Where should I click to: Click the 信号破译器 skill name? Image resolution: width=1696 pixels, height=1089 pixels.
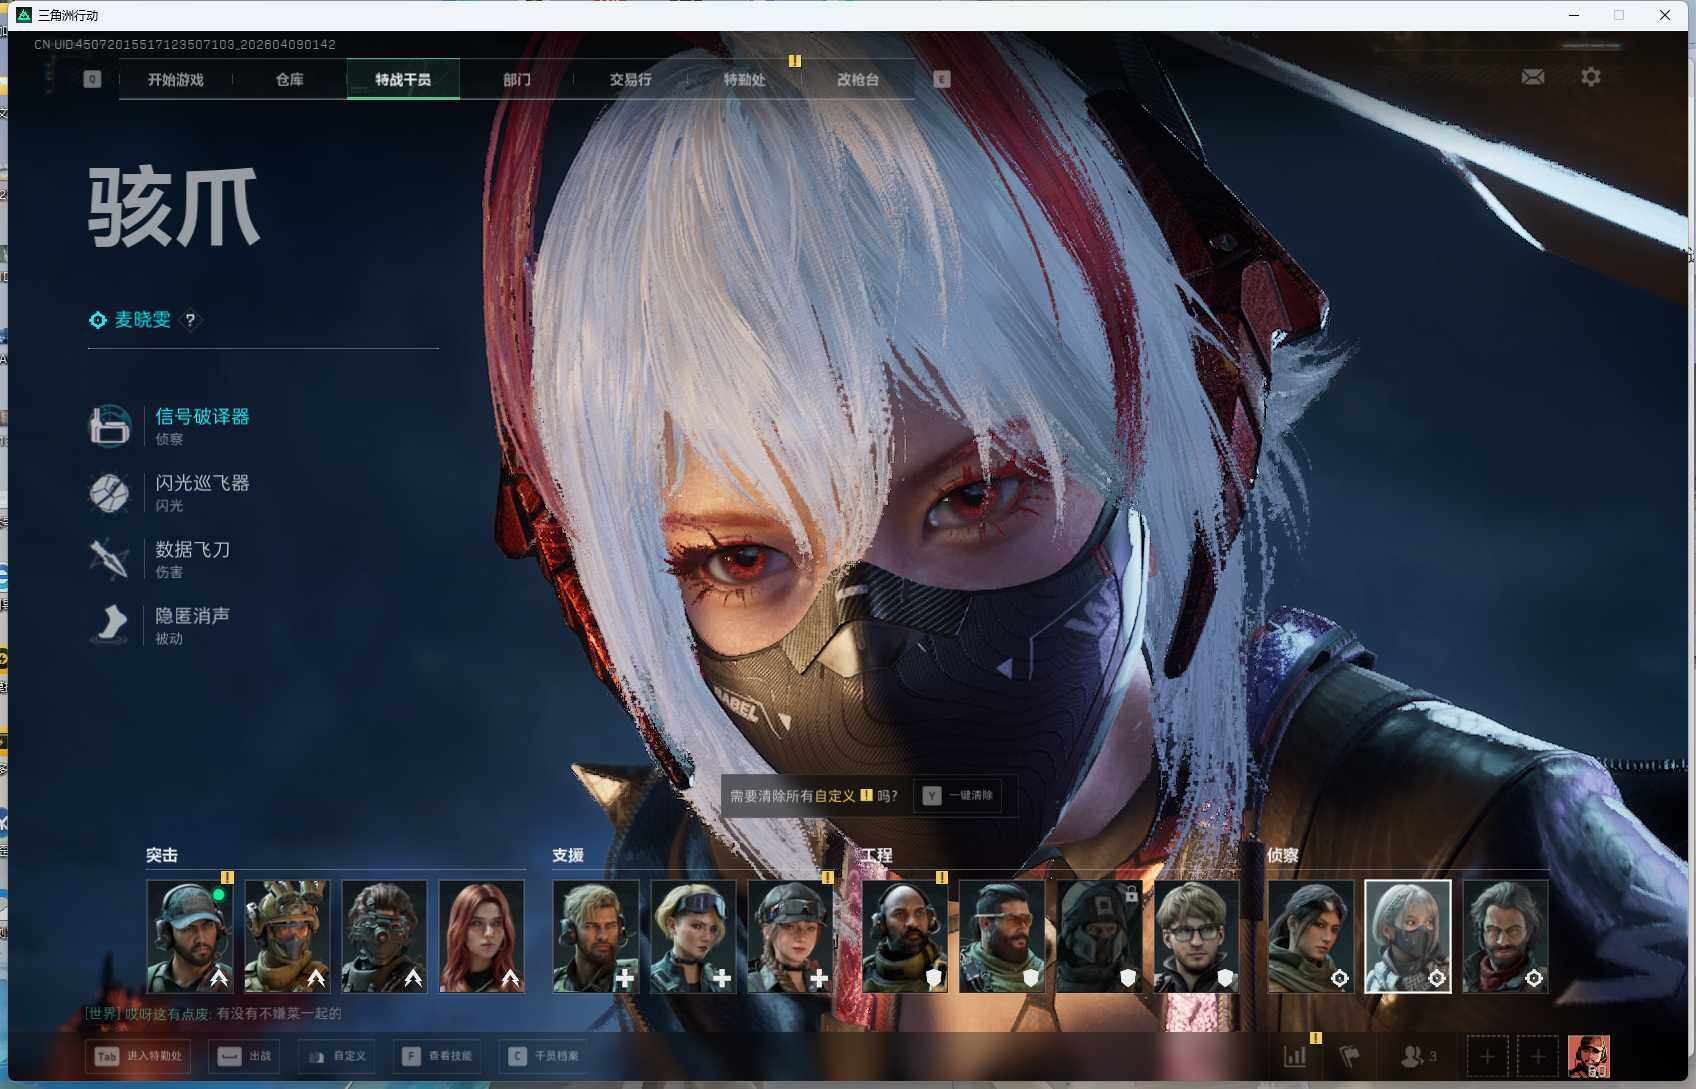point(202,417)
